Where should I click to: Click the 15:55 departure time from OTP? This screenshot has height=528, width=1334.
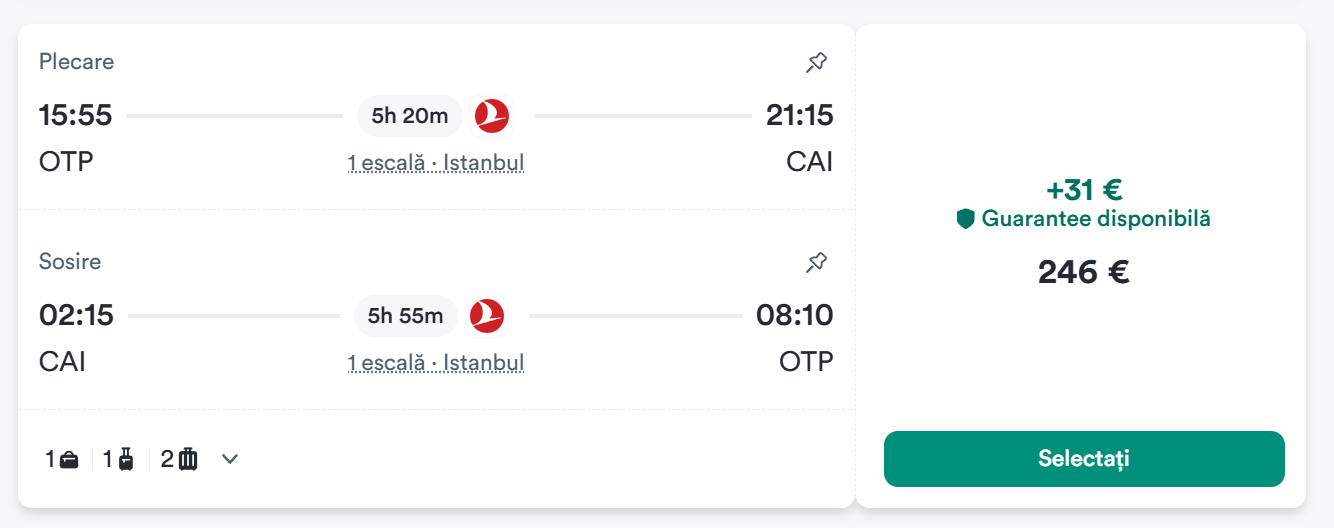pyautogui.click(x=76, y=116)
